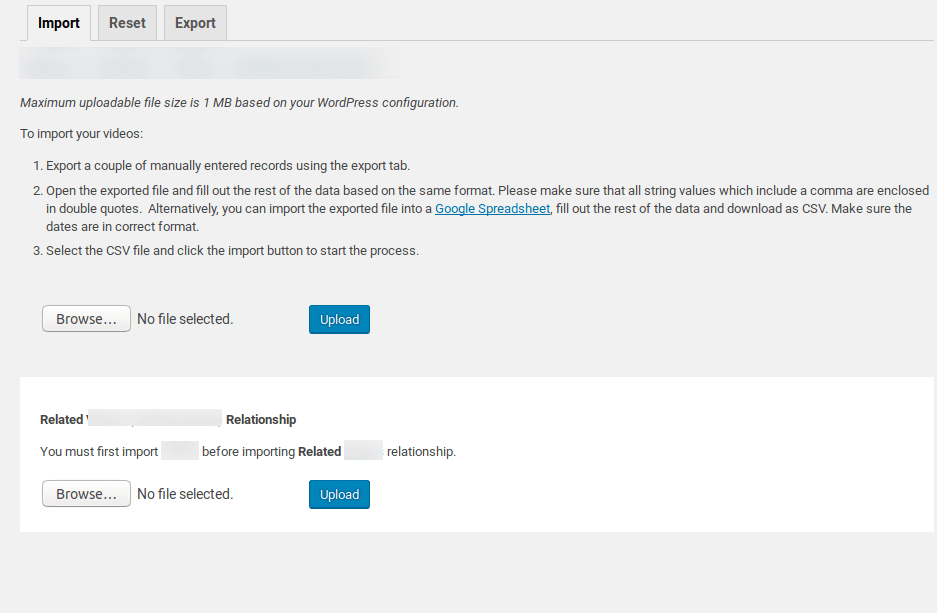
Task: Click the maximum uploadable file size notice
Action: [x=239, y=102]
